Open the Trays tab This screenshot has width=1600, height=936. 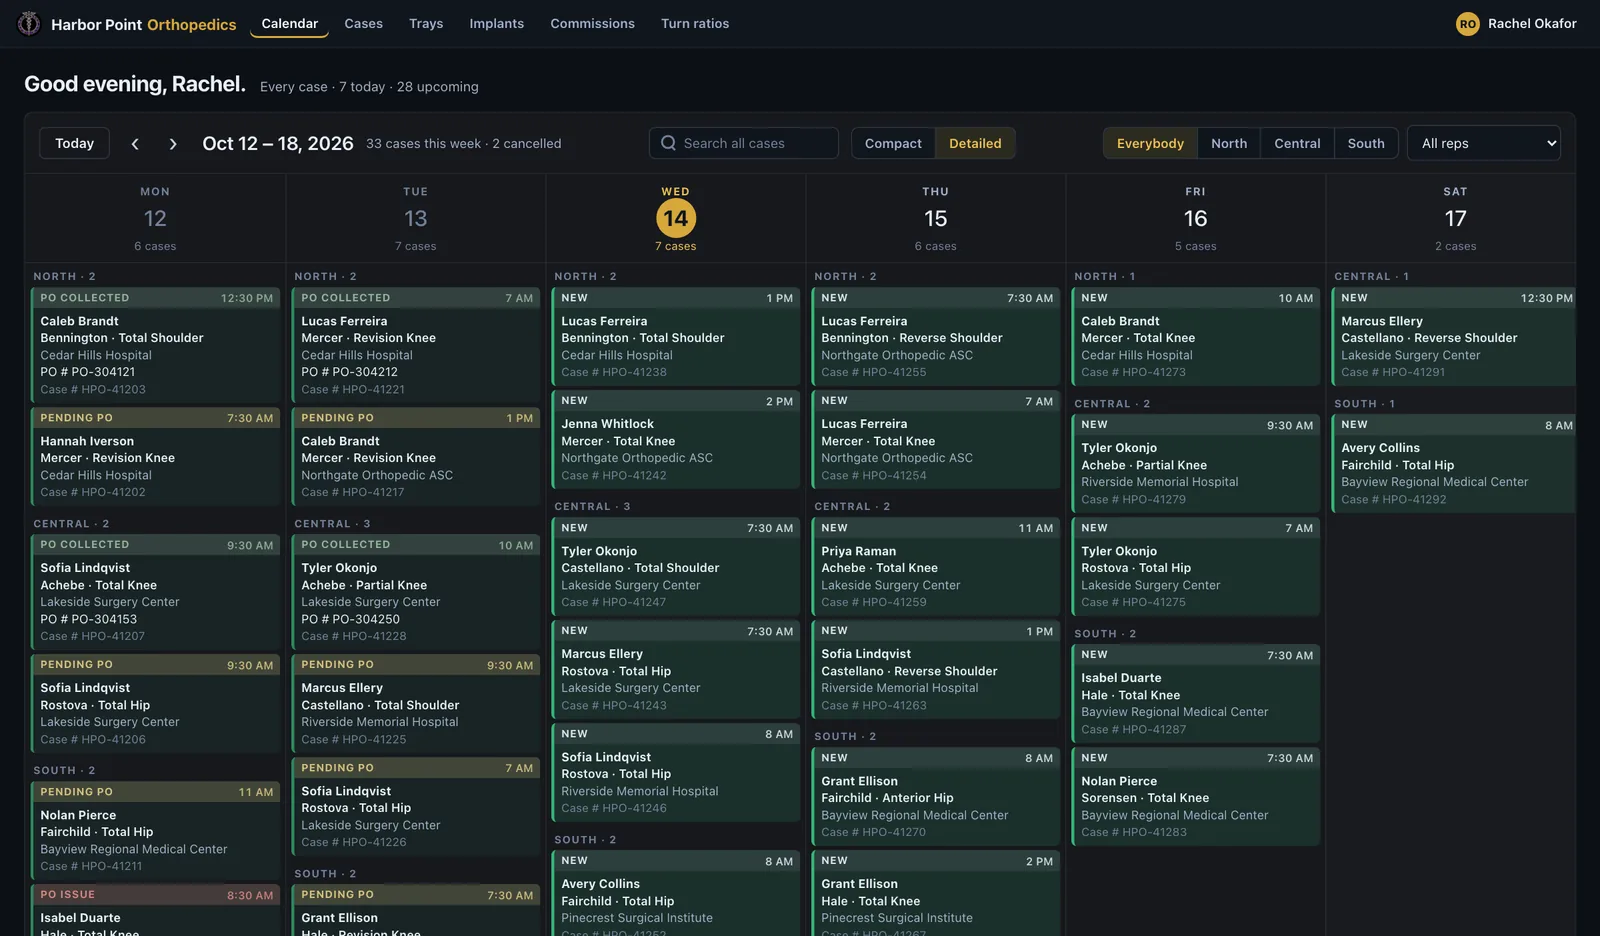point(426,23)
